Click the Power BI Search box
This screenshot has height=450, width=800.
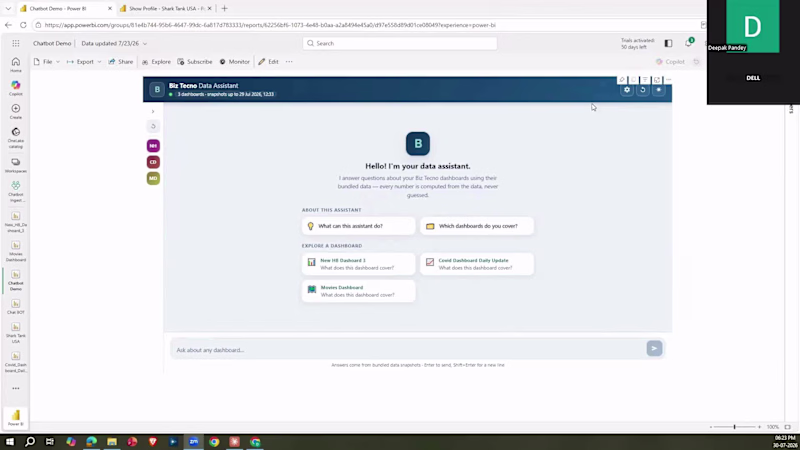tap(400, 43)
